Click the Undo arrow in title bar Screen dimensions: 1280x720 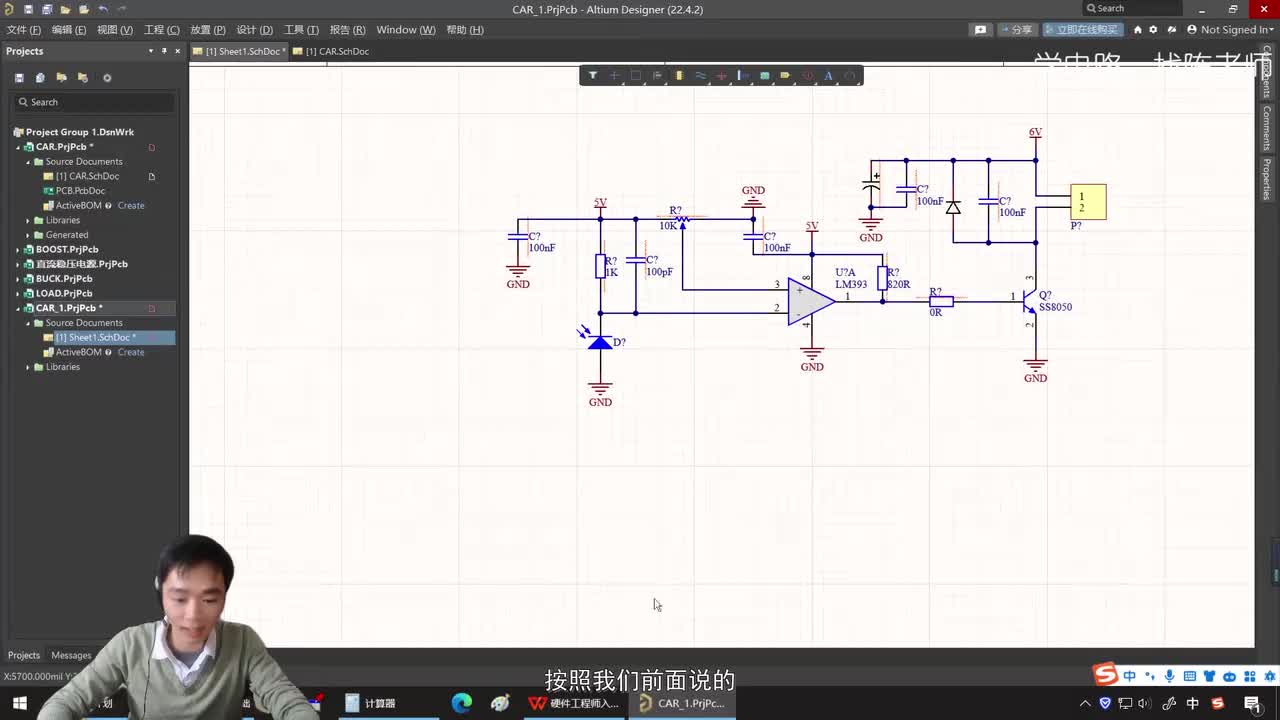[102, 9]
